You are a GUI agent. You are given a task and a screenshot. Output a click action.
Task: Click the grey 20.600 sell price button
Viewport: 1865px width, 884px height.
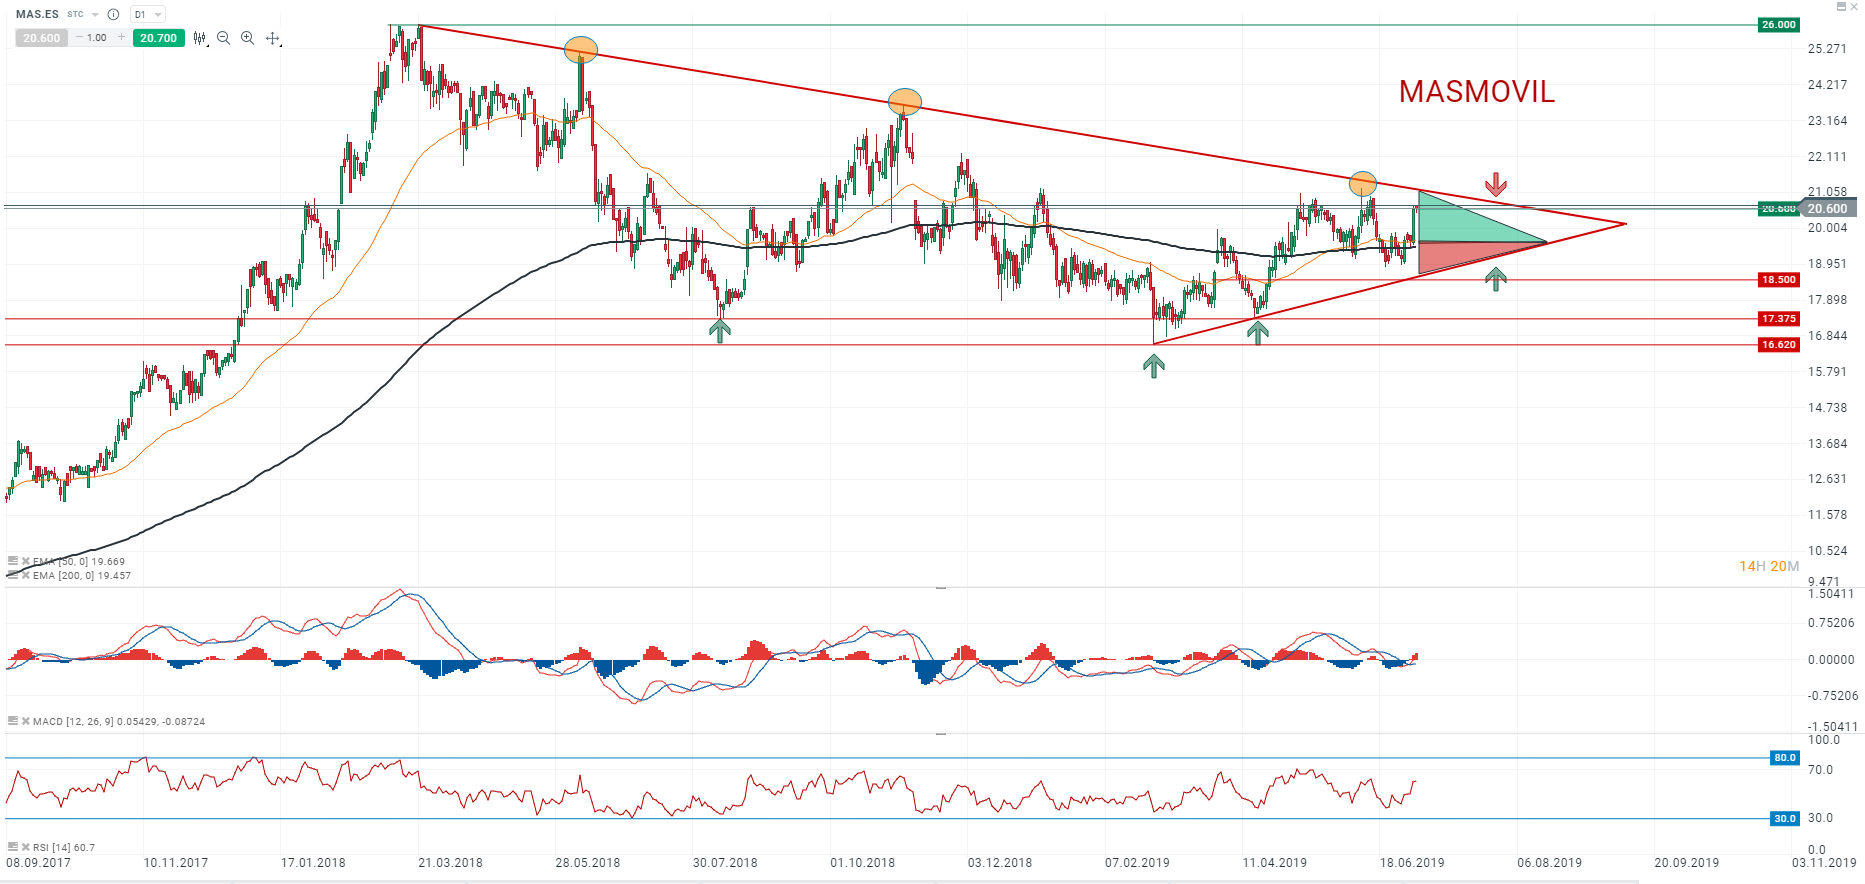42,38
